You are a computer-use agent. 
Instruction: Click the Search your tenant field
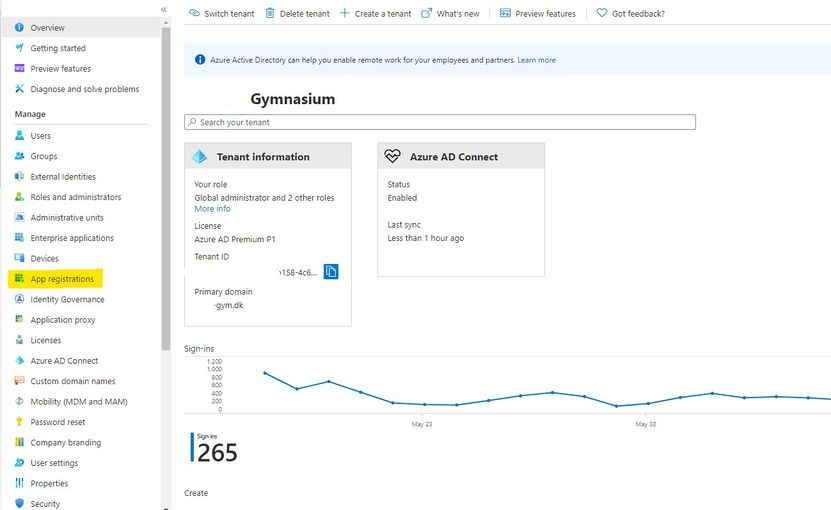(x=440, y=122)
